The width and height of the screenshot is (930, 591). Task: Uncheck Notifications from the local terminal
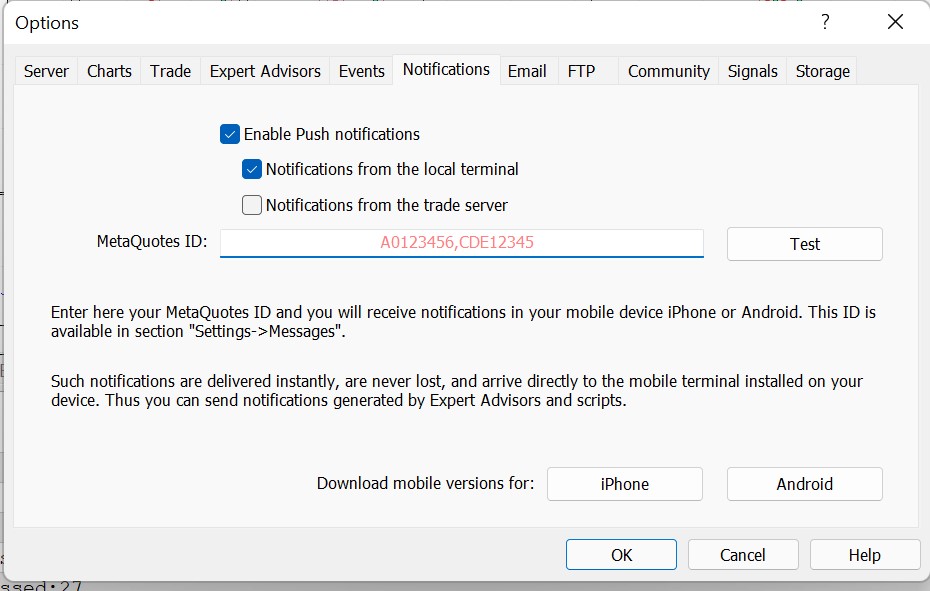pyautogui.click(x=252, y=170)
